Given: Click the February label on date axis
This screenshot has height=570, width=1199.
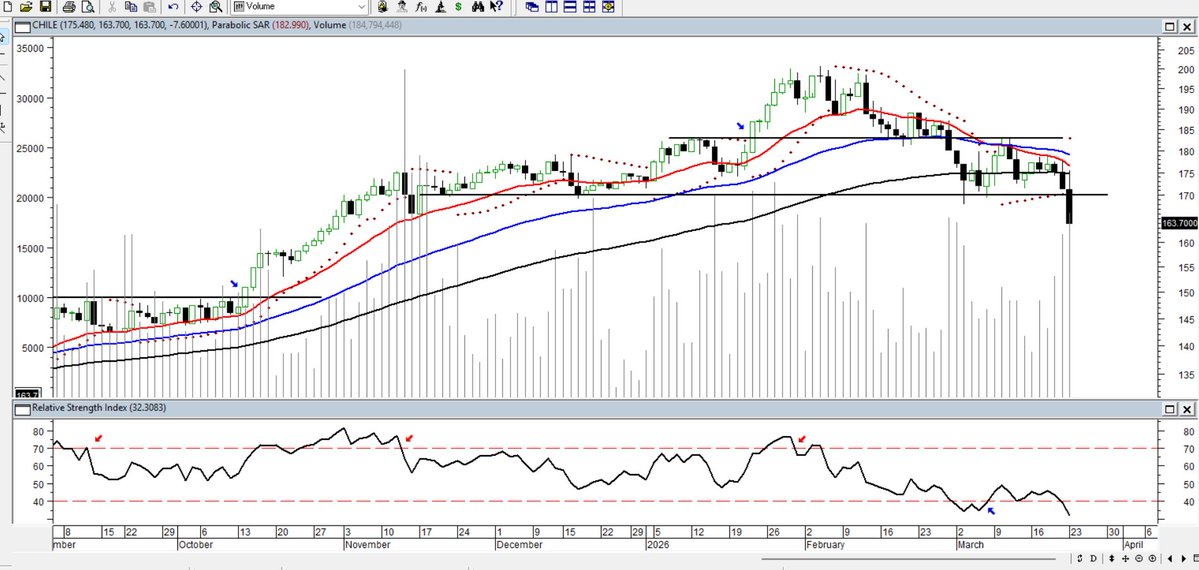Looking at the screenshot, I should coord(825,545).
